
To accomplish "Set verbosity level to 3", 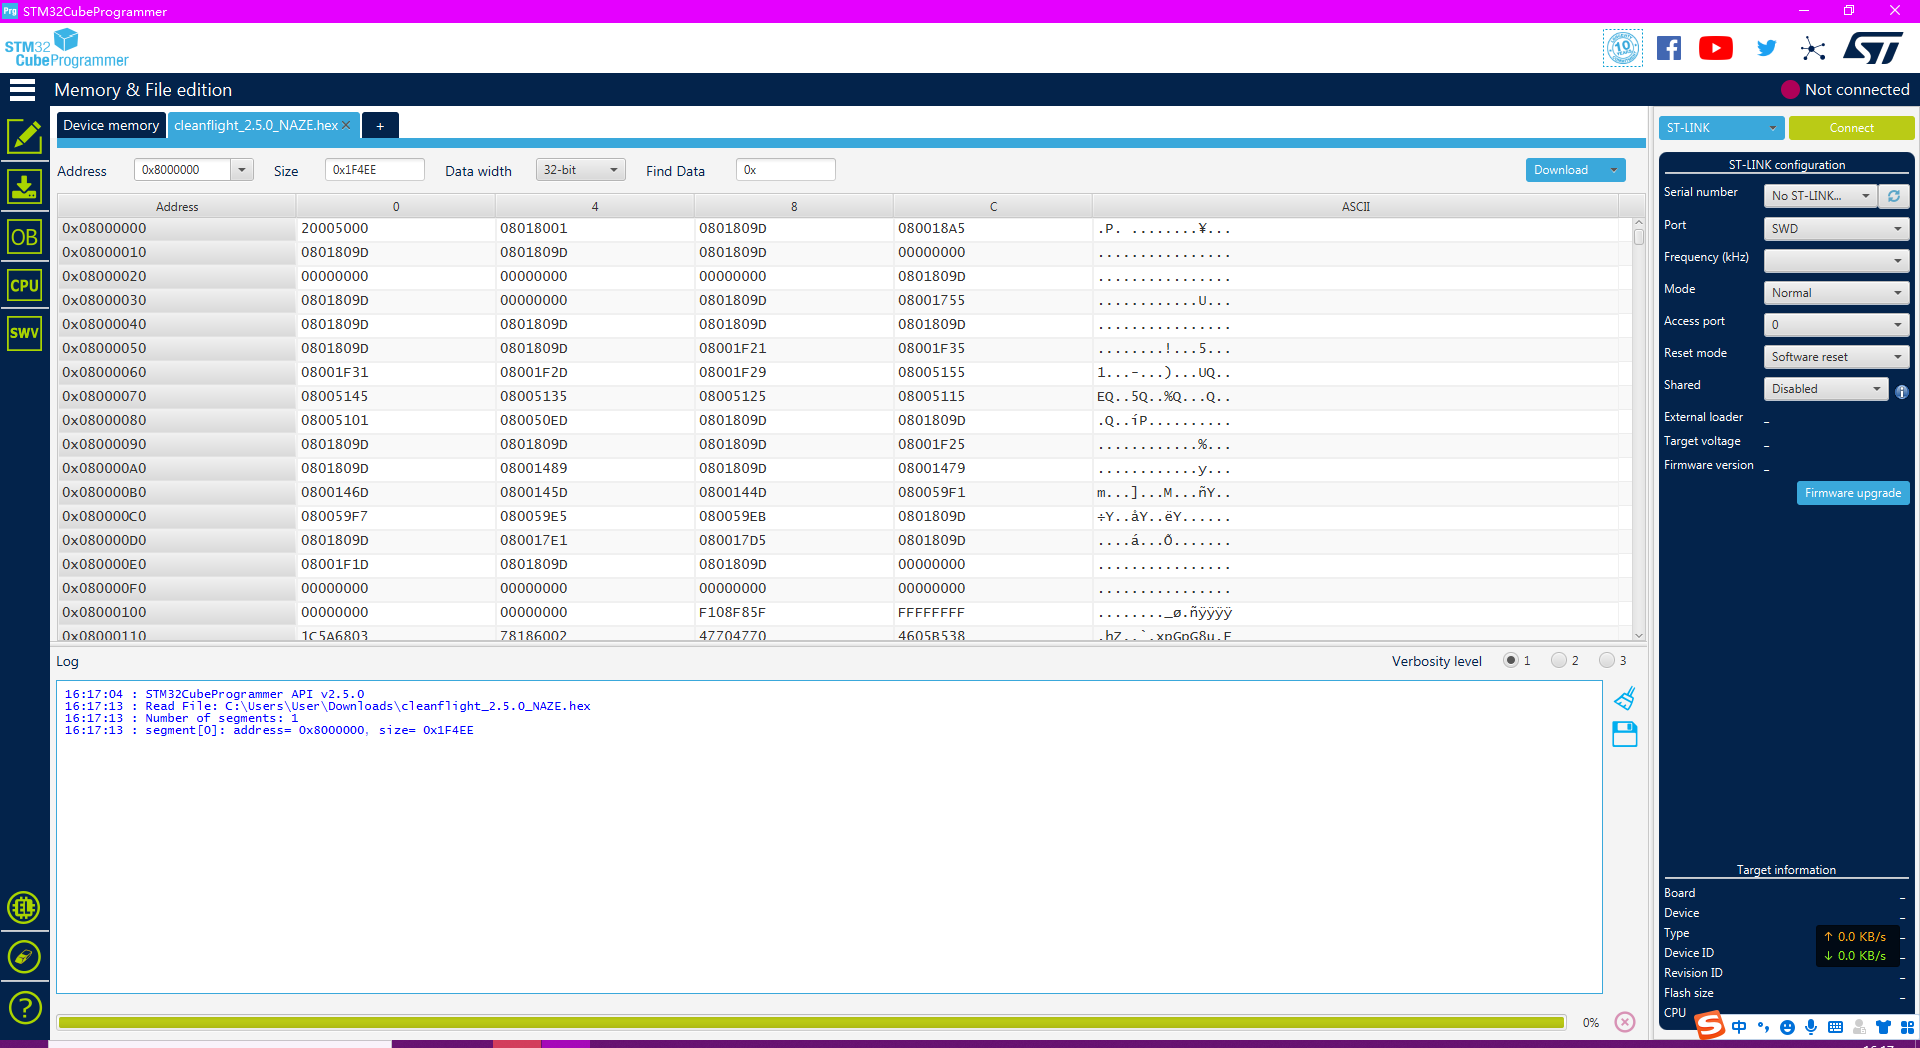I will pos(1607,661).
